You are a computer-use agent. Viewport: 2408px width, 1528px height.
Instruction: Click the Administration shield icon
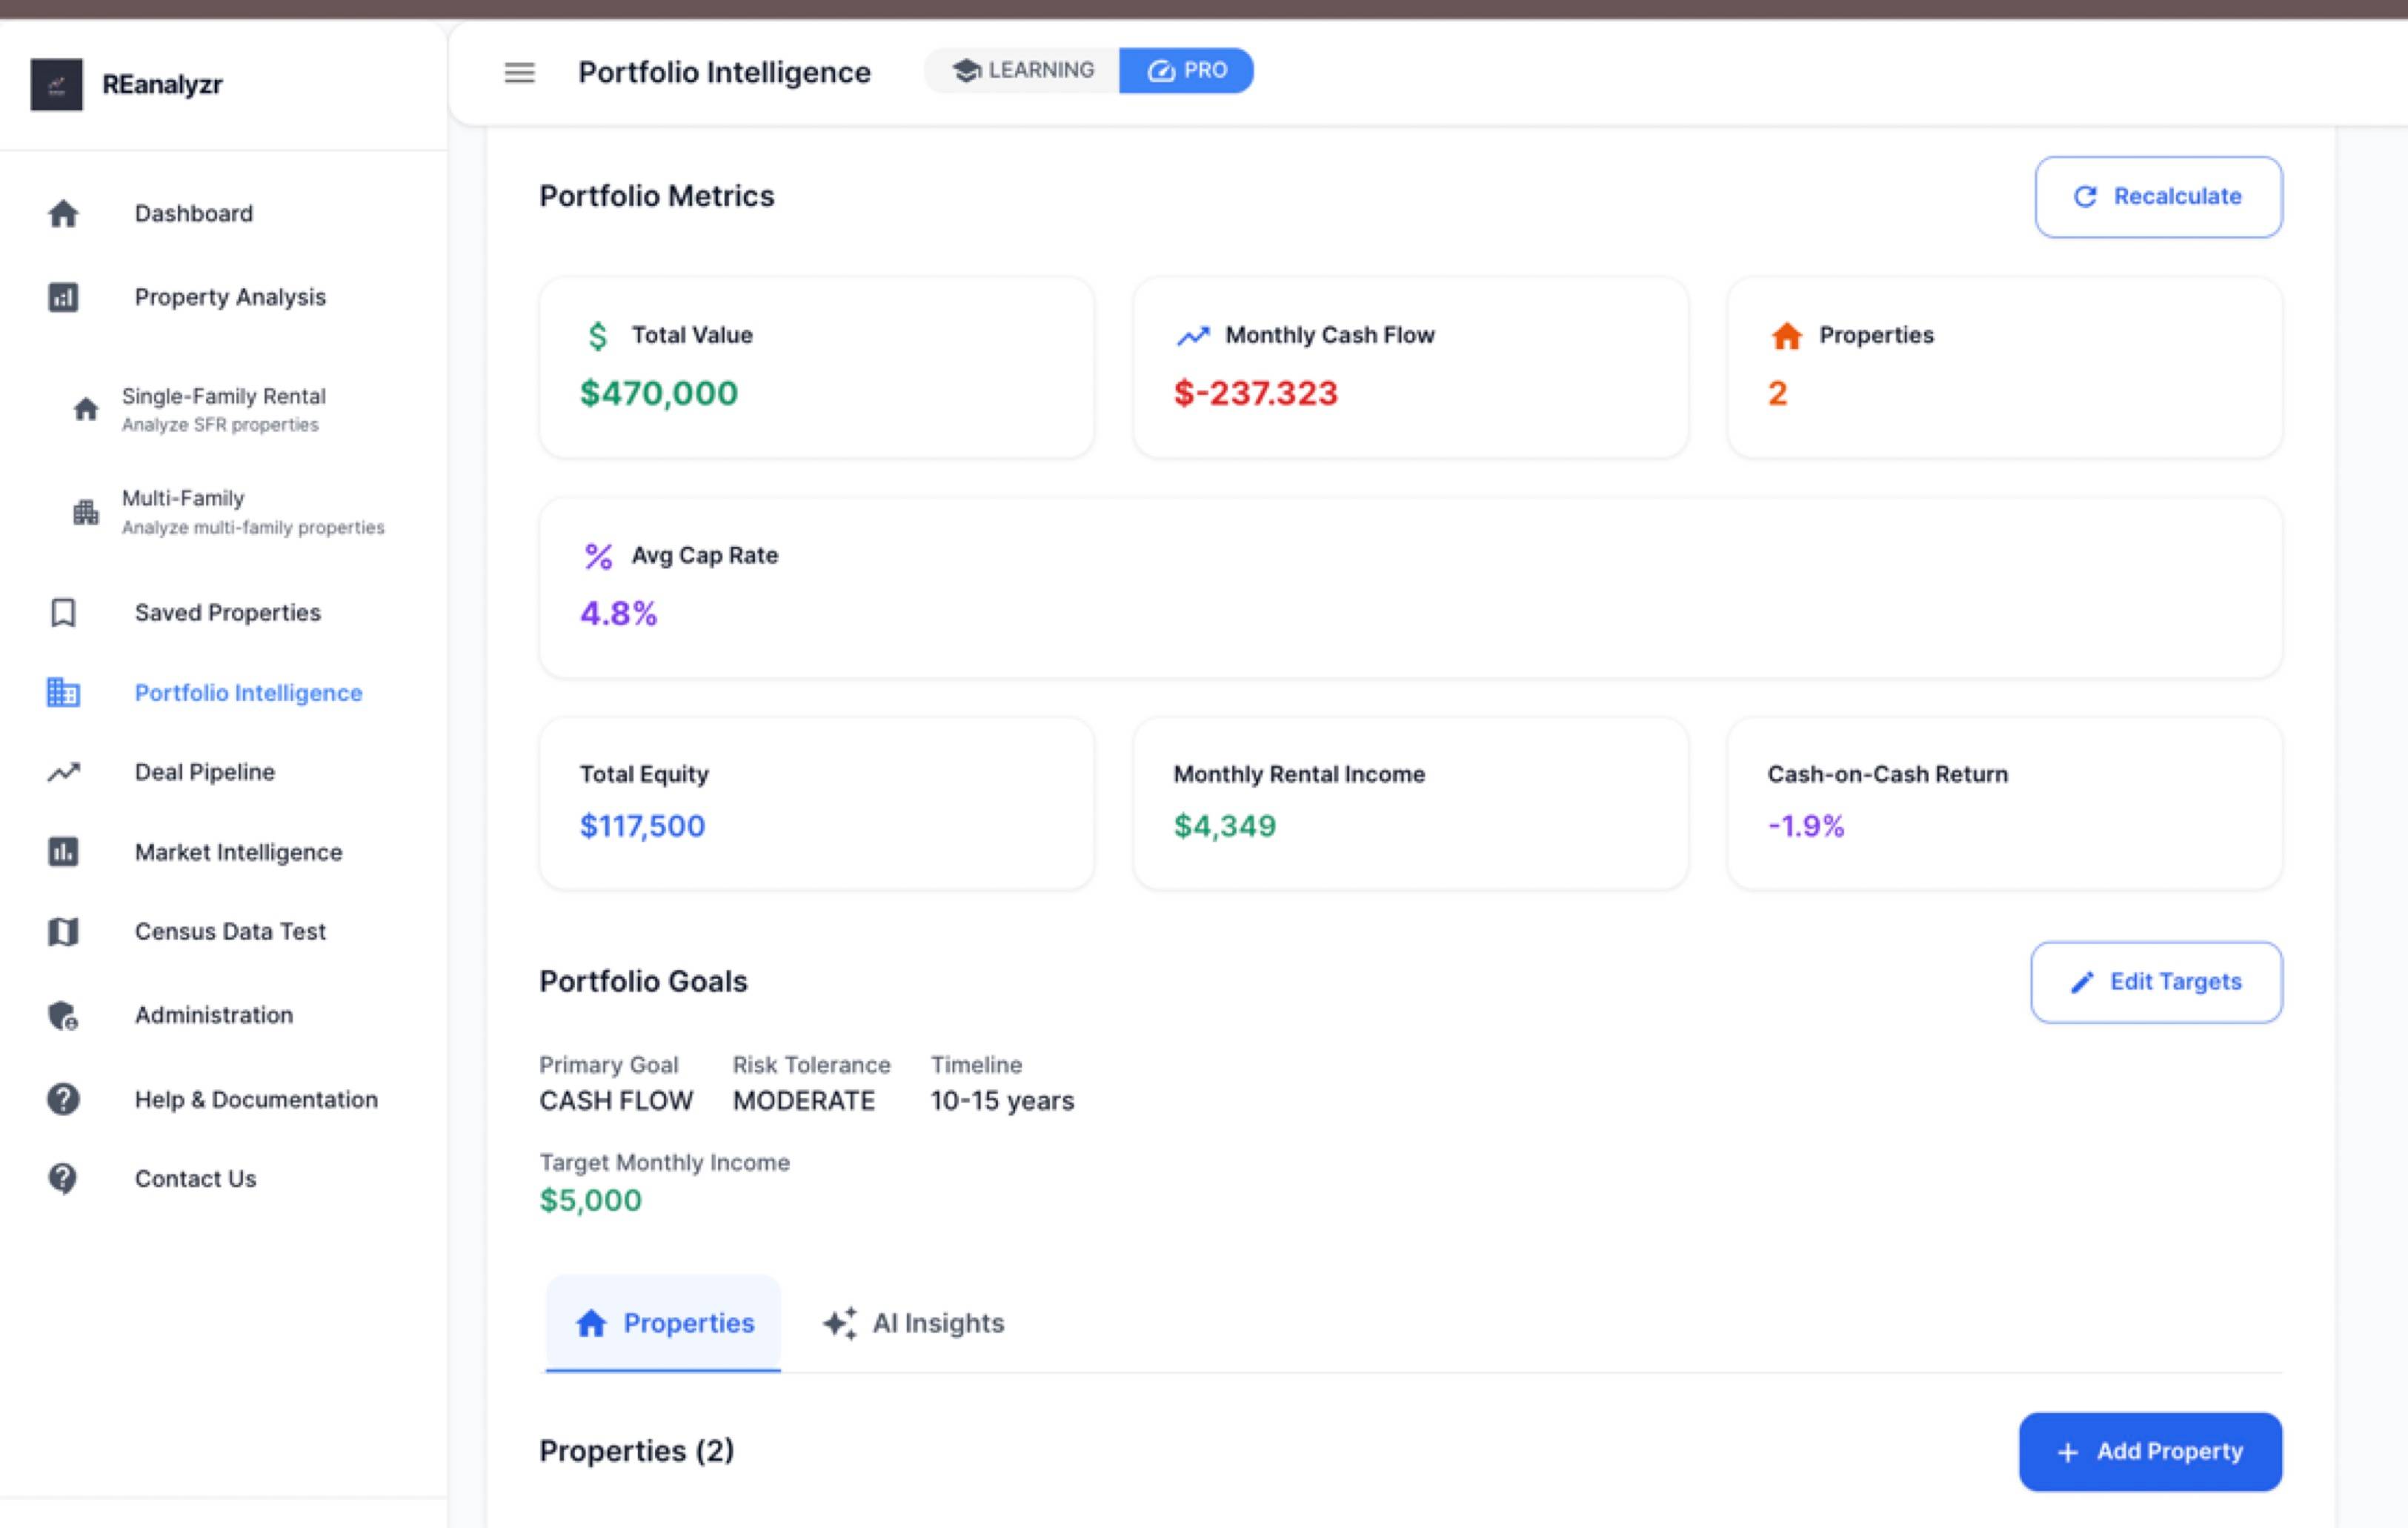tap(63, 1015)
